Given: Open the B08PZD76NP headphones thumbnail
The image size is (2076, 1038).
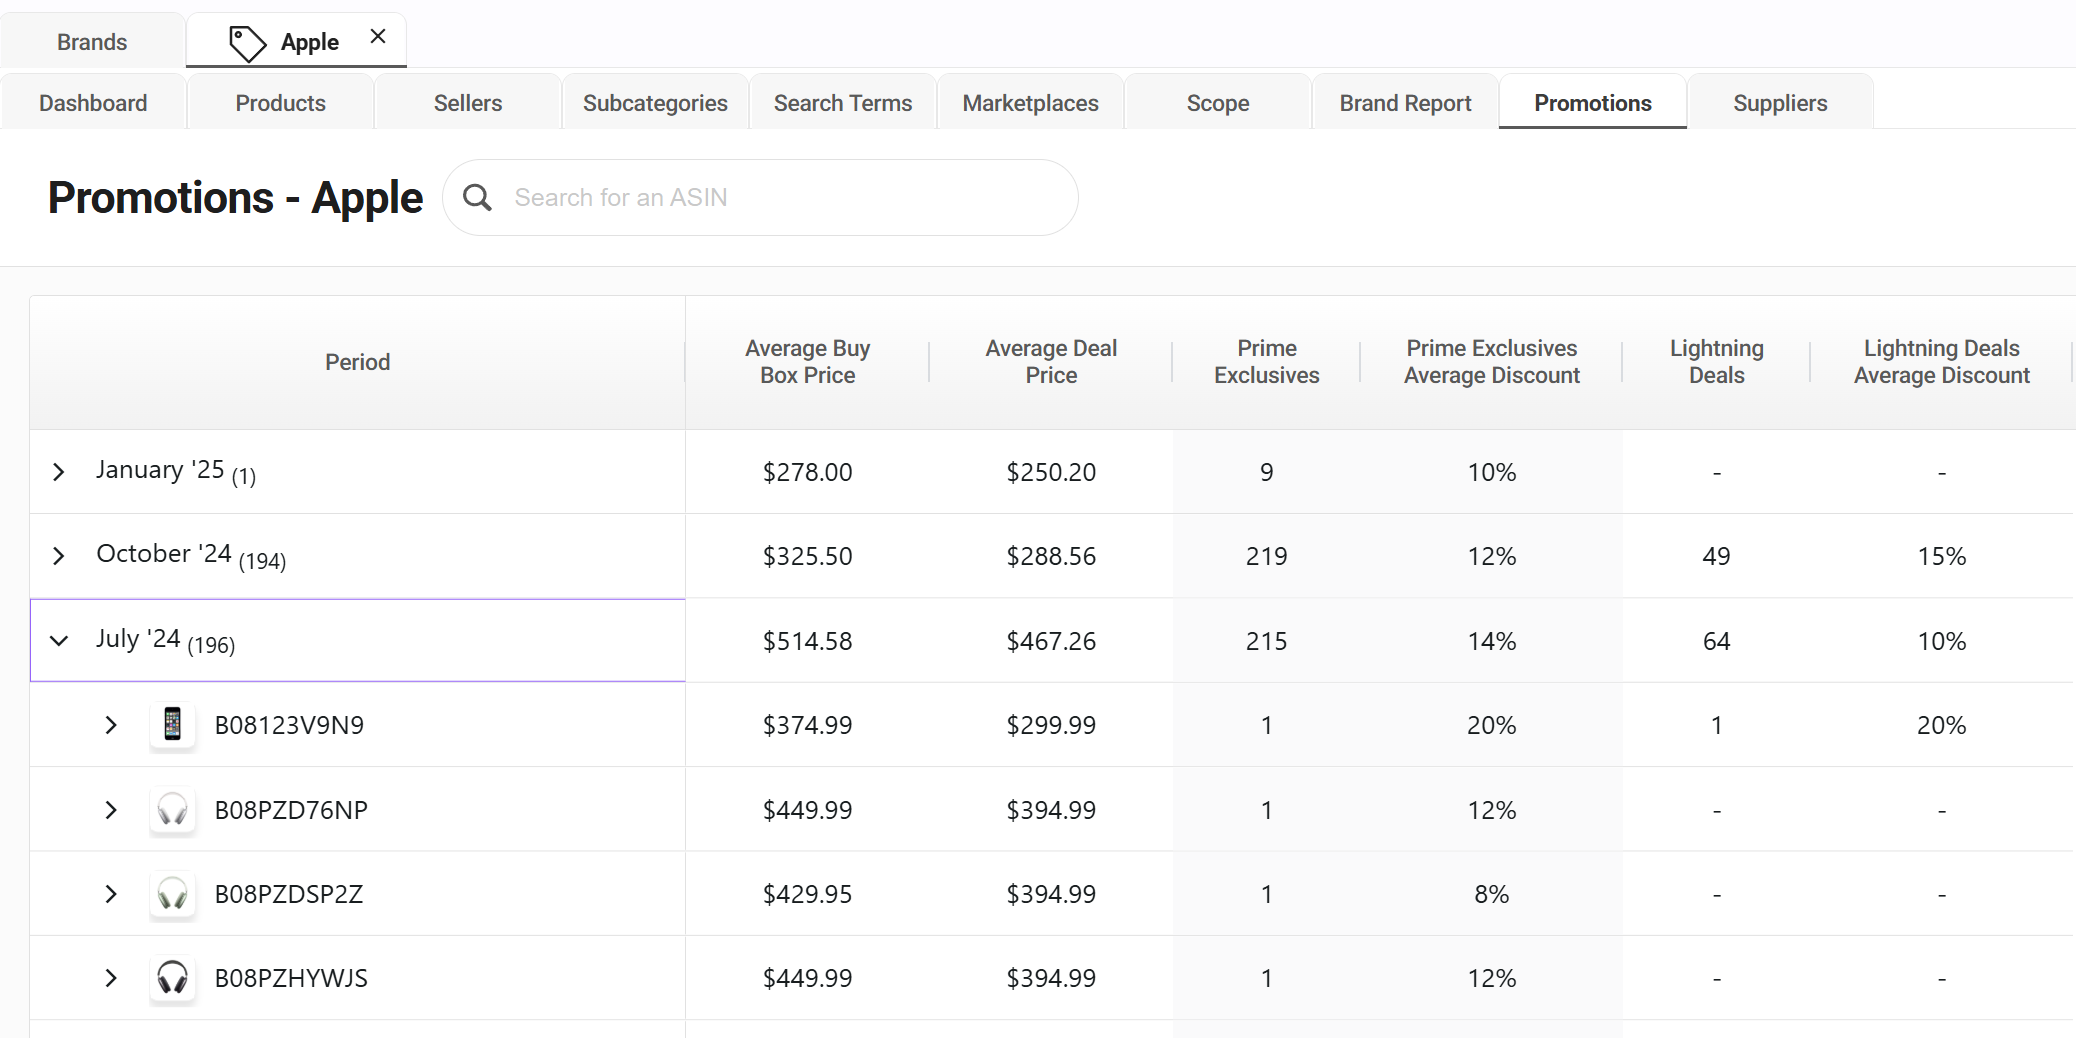Looking at the screenshot, I should (172, 809).
